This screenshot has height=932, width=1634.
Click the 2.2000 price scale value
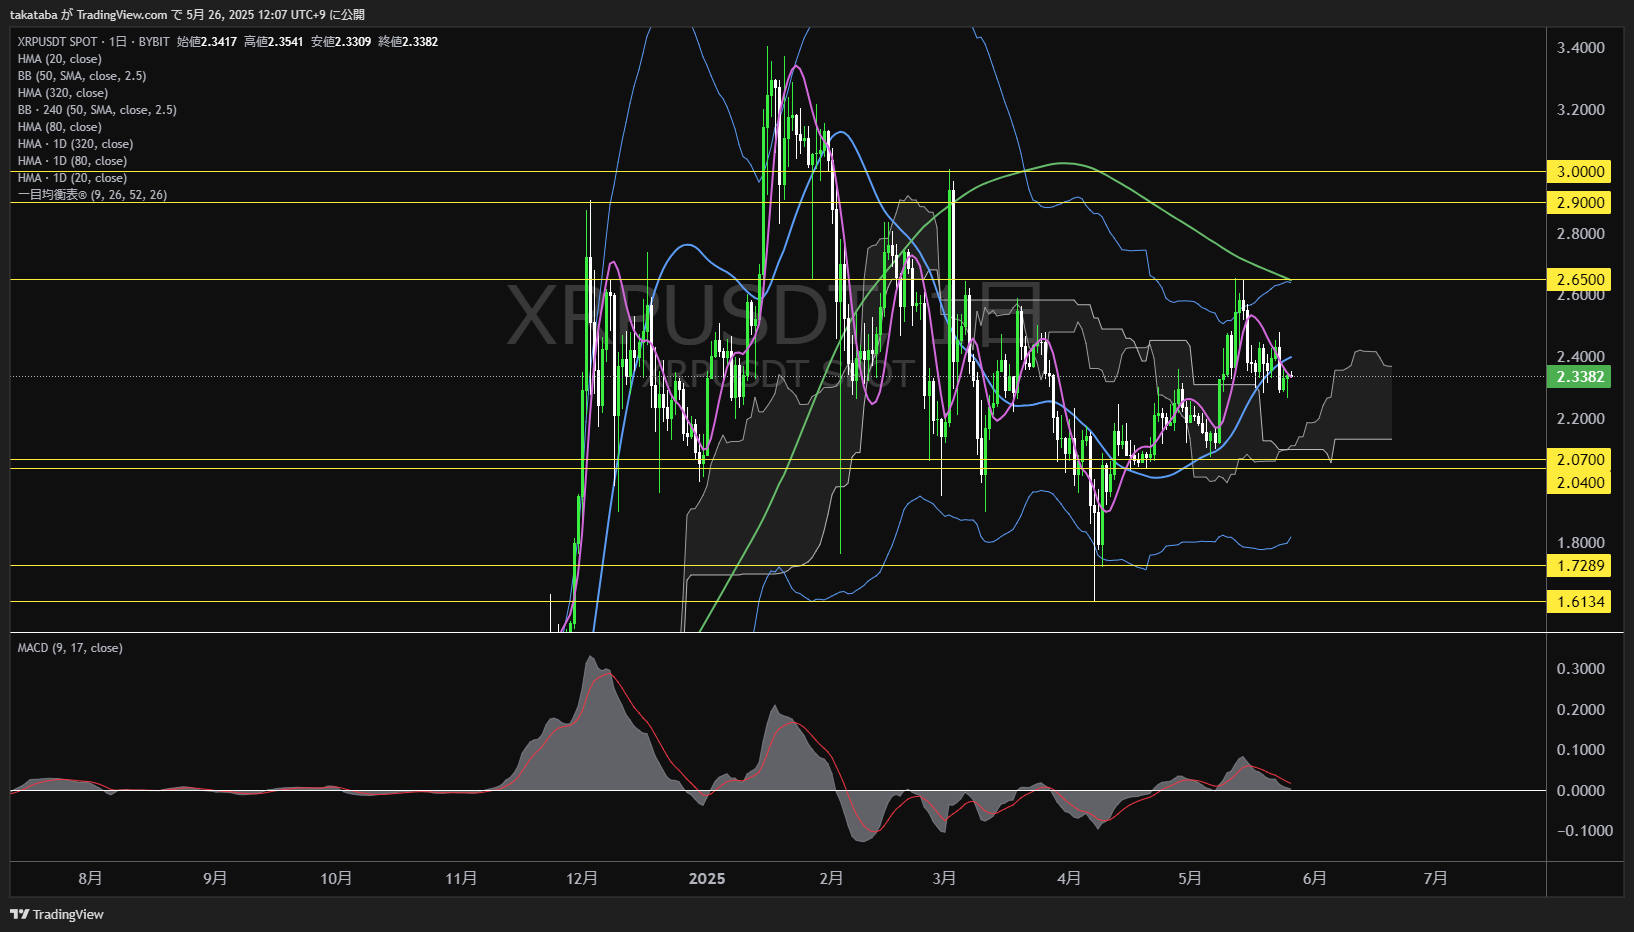(1581, 419)
